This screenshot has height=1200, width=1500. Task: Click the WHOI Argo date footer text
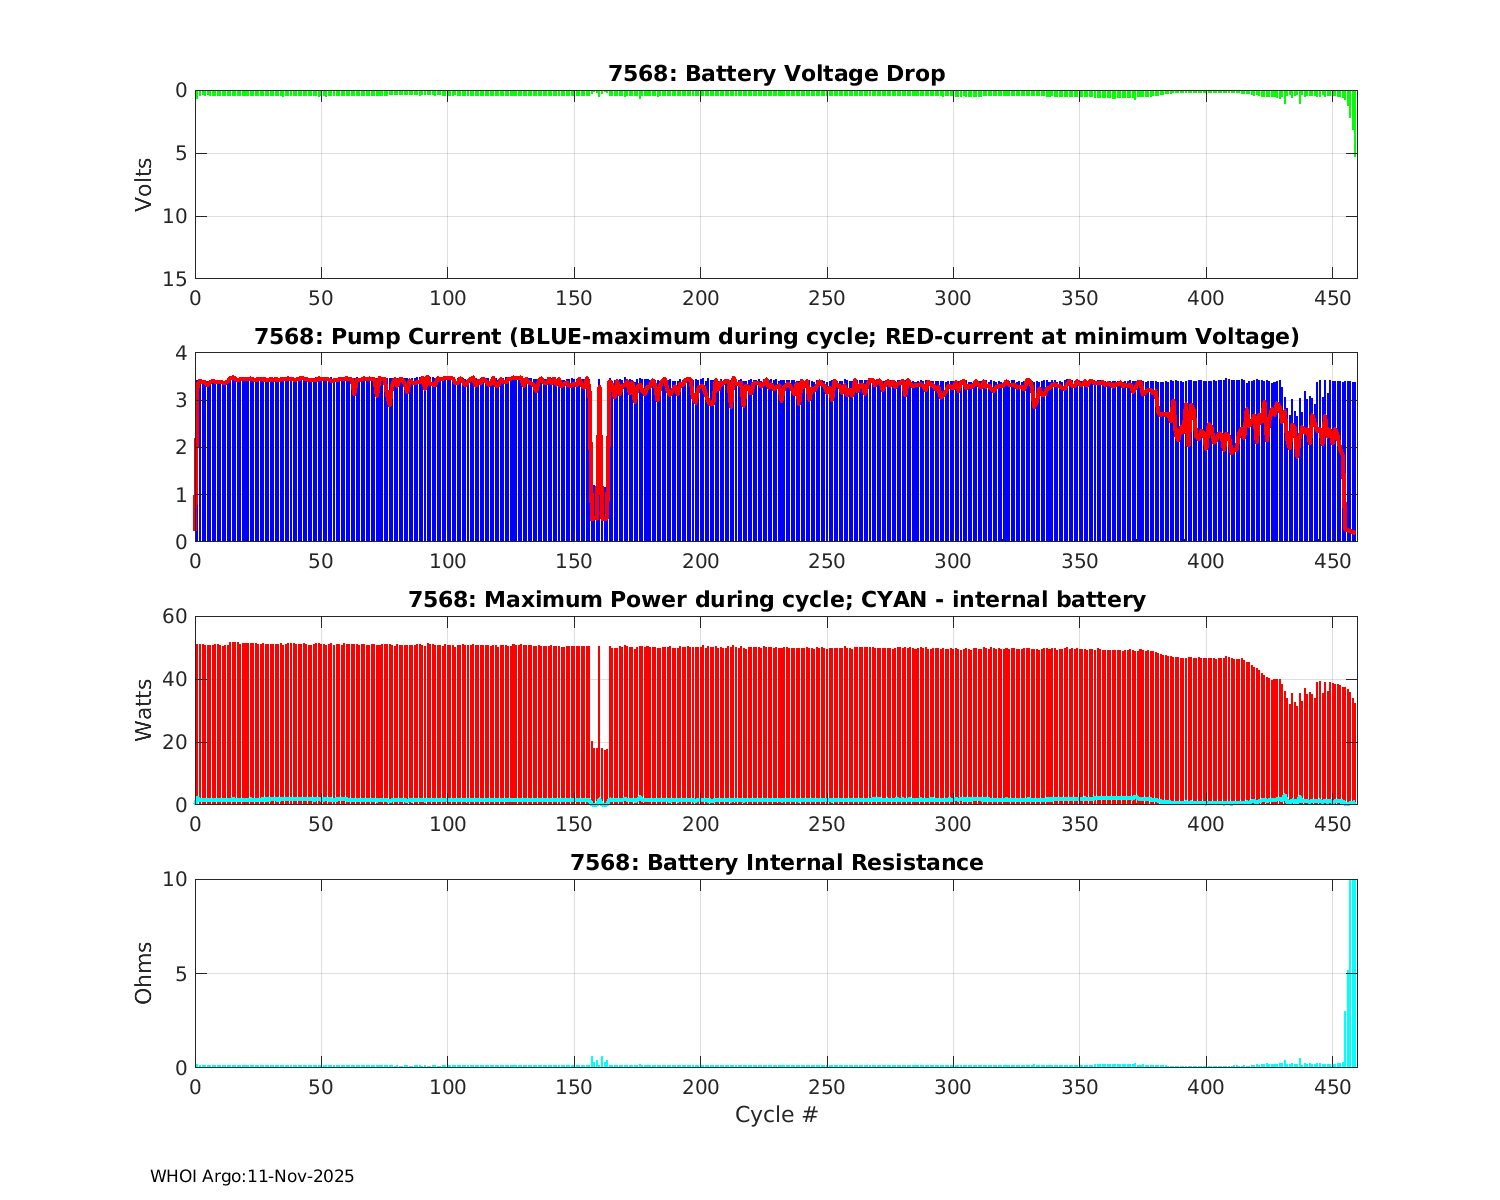tap(252, 1177)
